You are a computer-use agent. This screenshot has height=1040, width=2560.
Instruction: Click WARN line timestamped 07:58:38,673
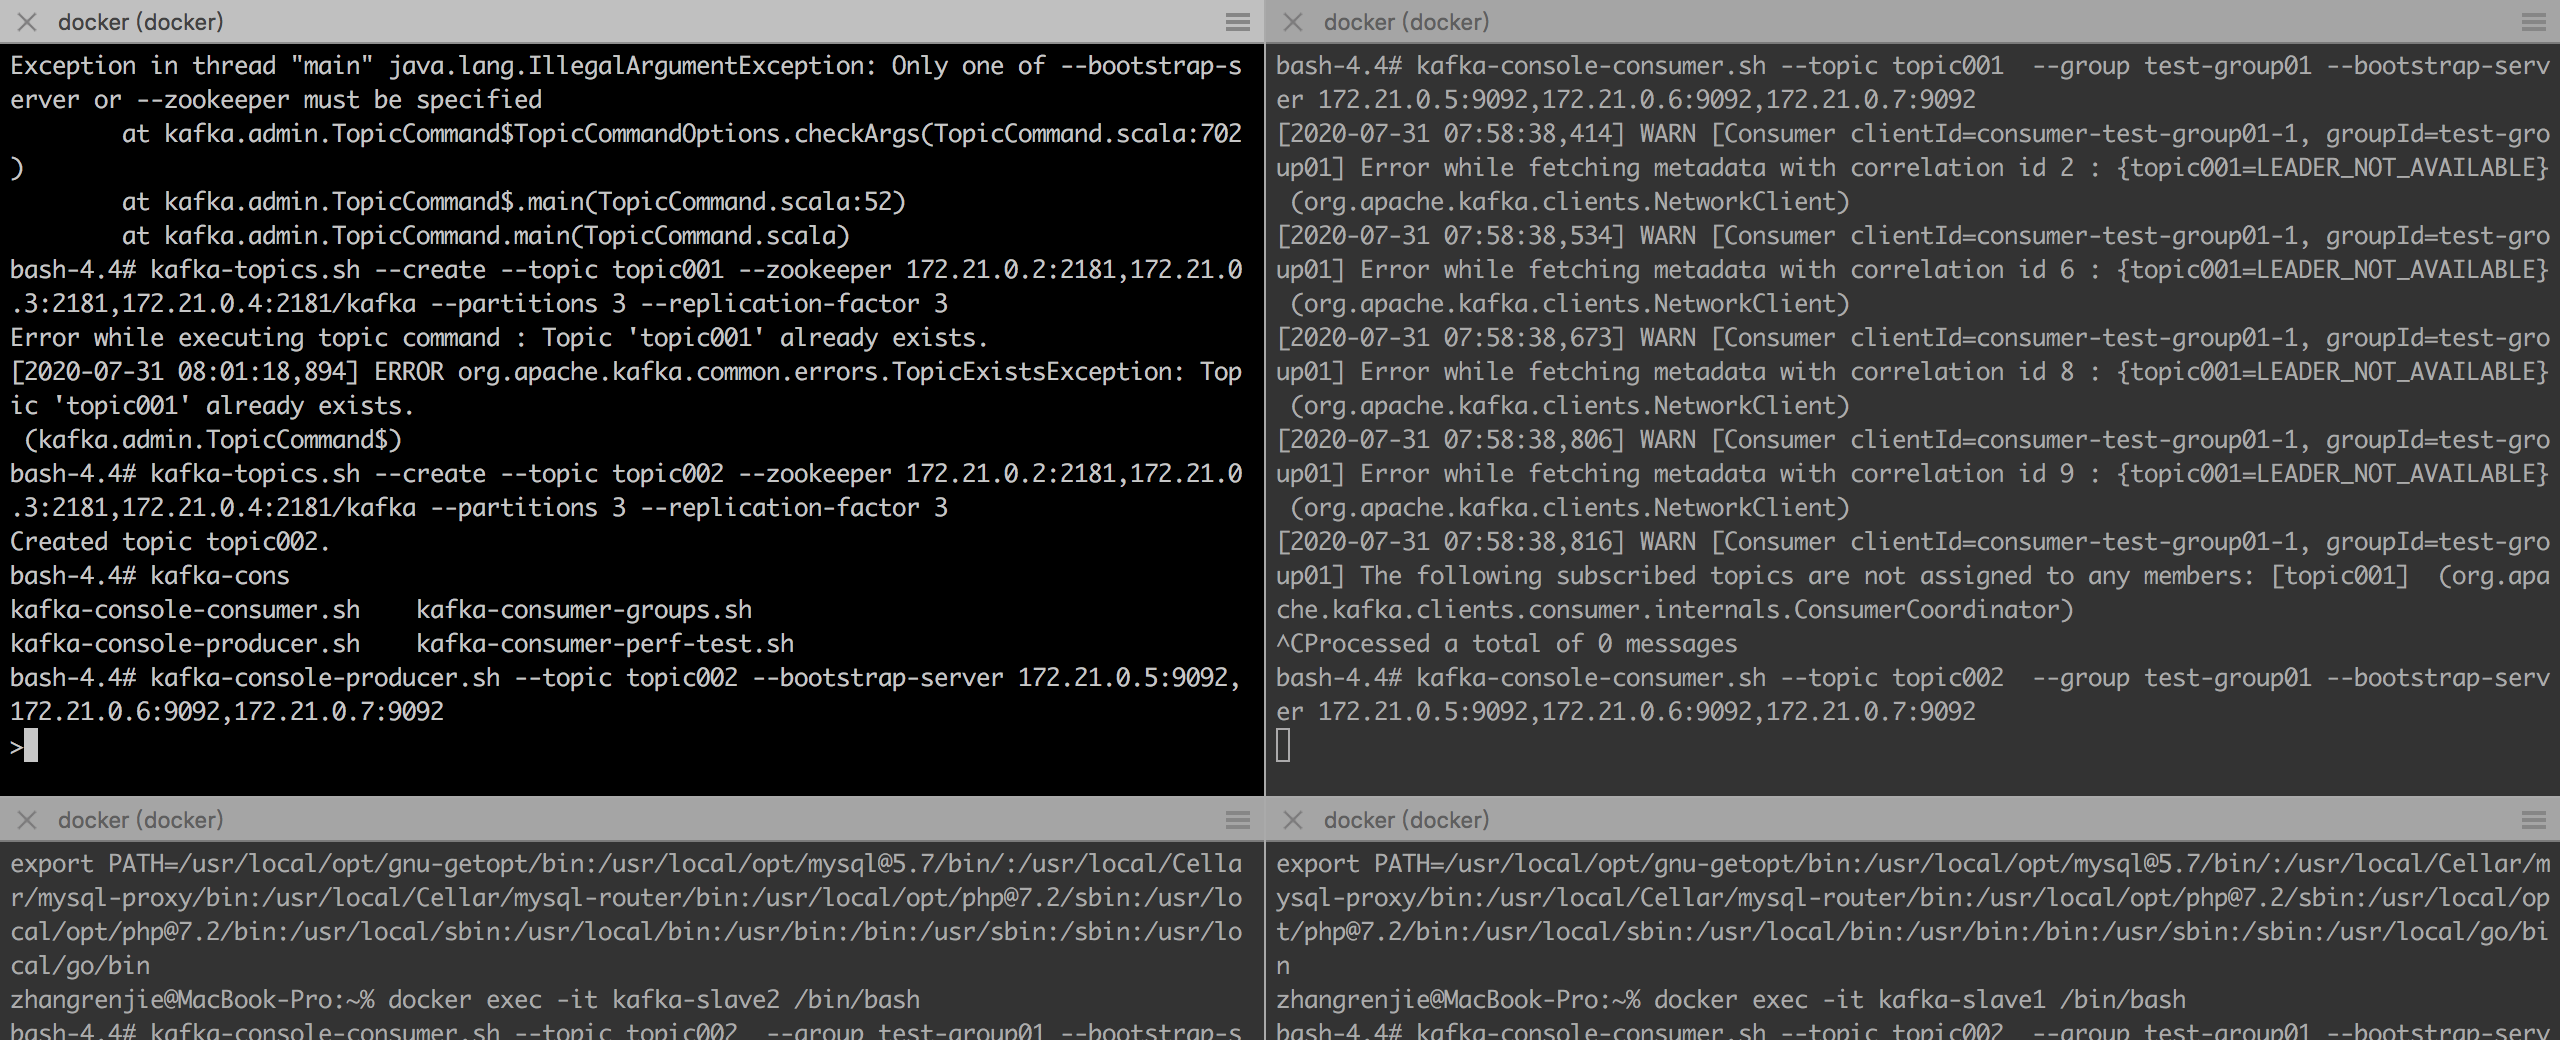1913,338
